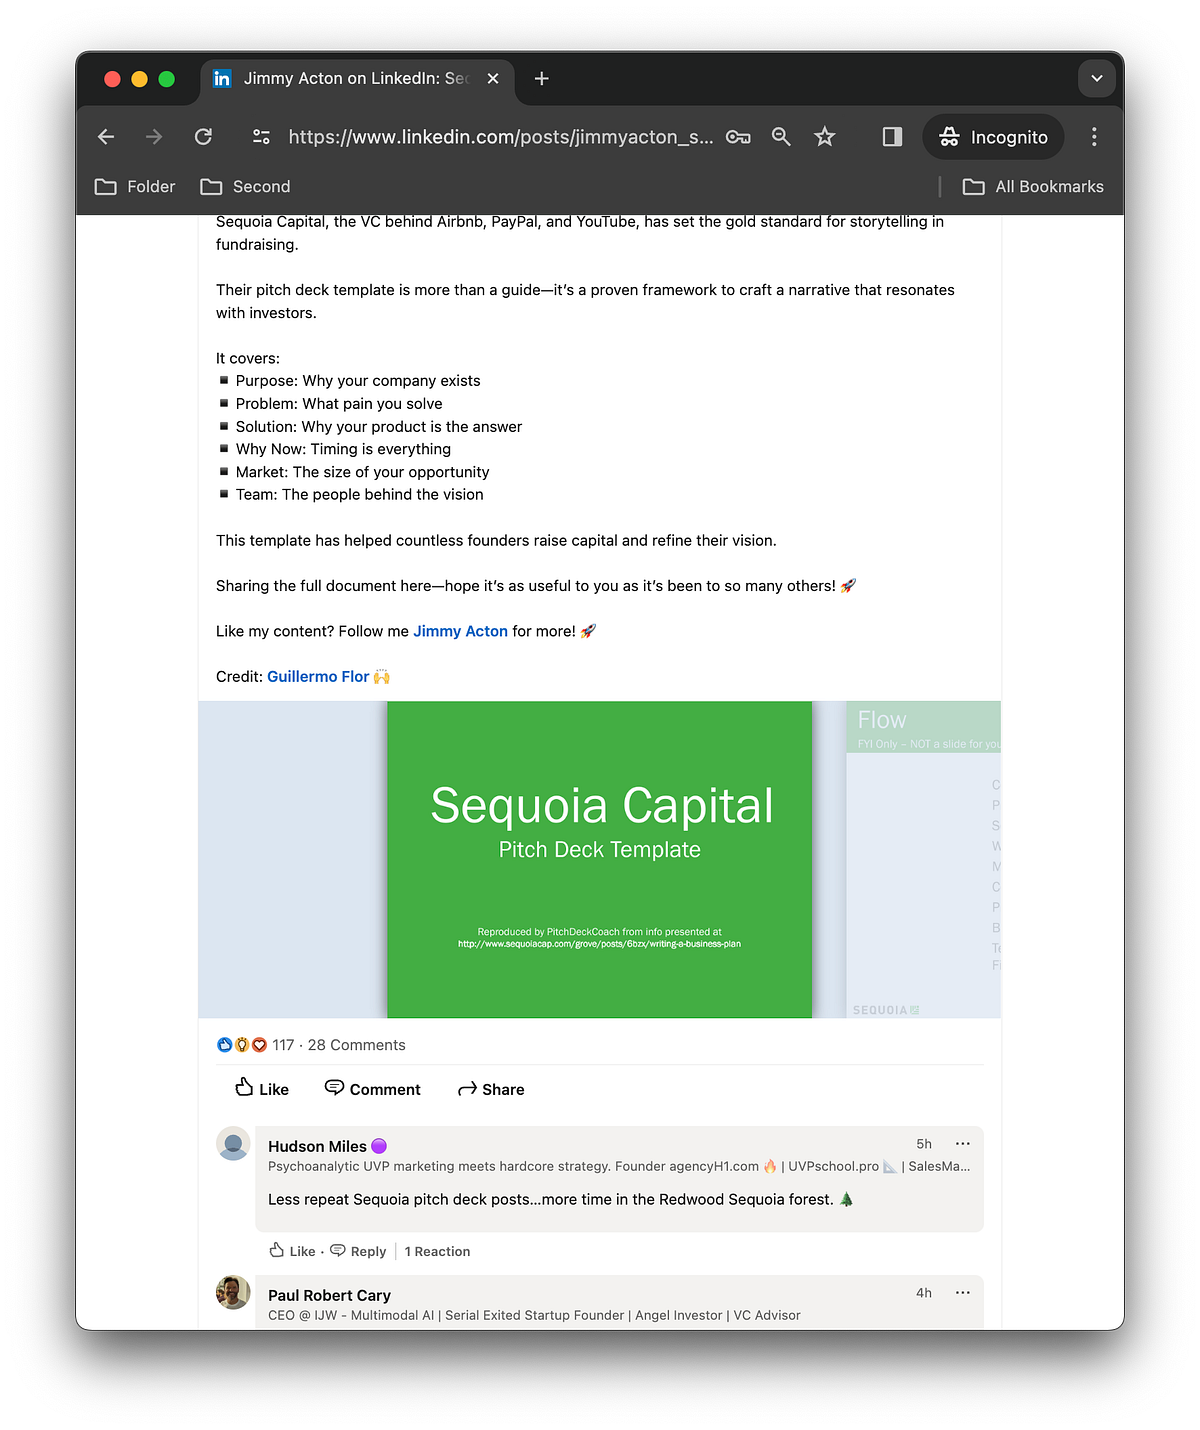Like the Sequoia pitch deck post
Viewport: 1200px width, 1430px height.
point(262,1089)
